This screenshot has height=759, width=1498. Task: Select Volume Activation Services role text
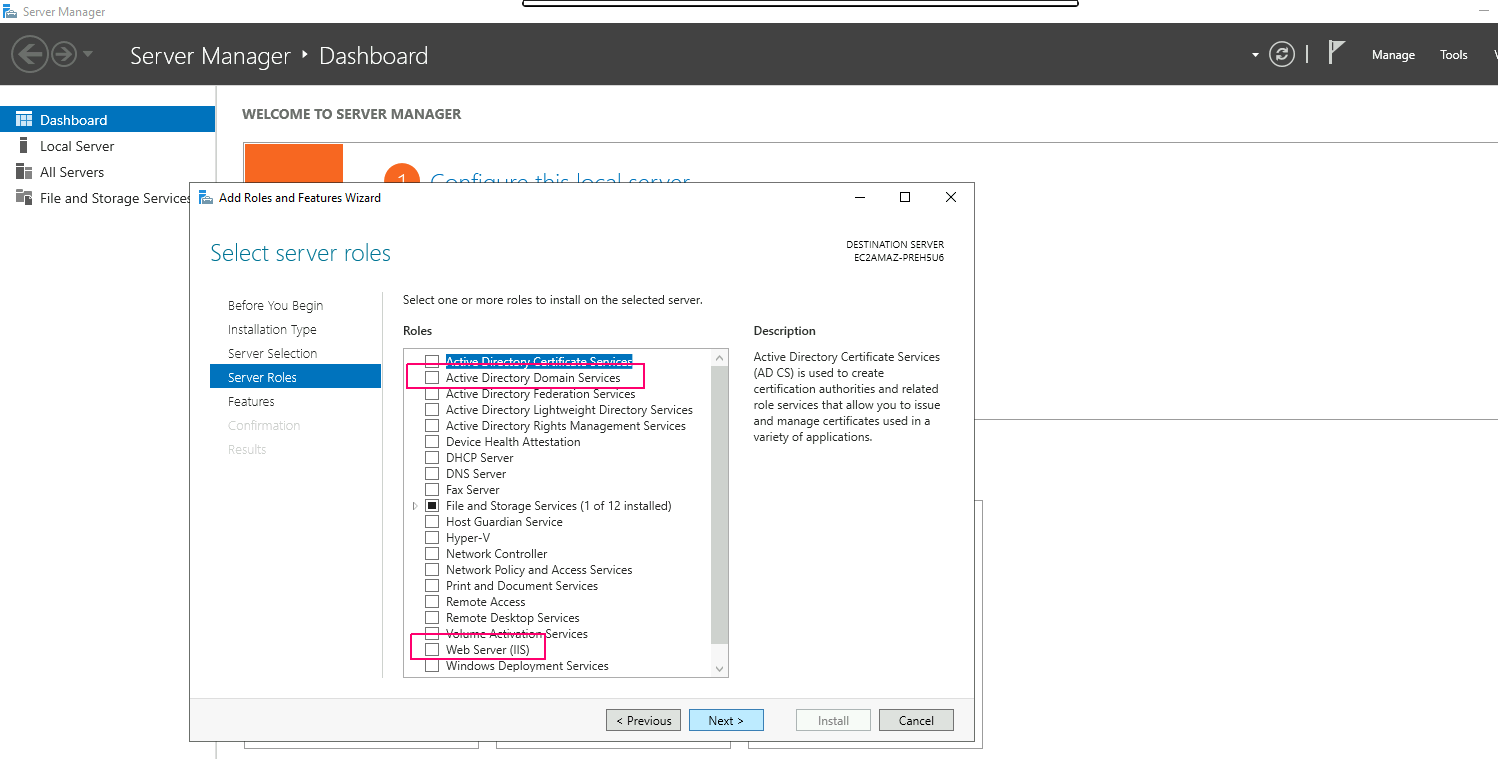(x=517, y=634)
